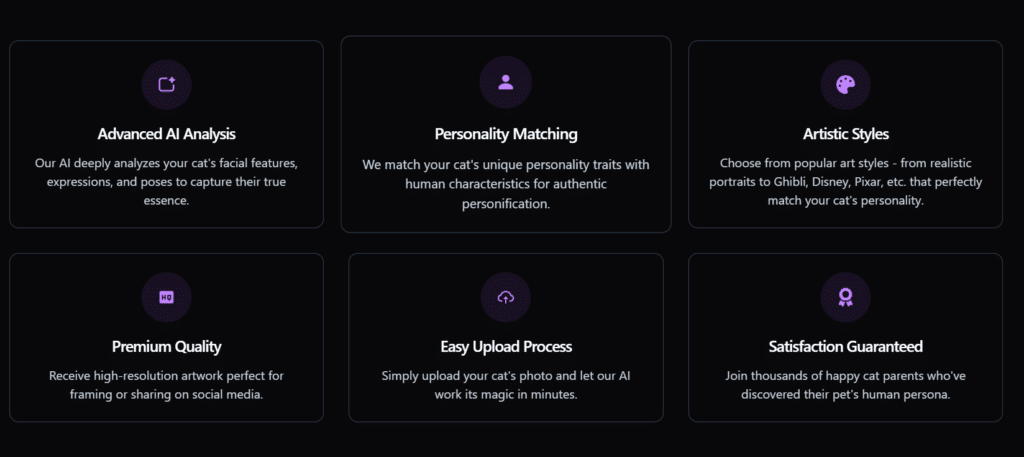Click the Satisfaction Guaranteed heading
This screenshot has width=1024, height=457.
(x=845, y=347)
